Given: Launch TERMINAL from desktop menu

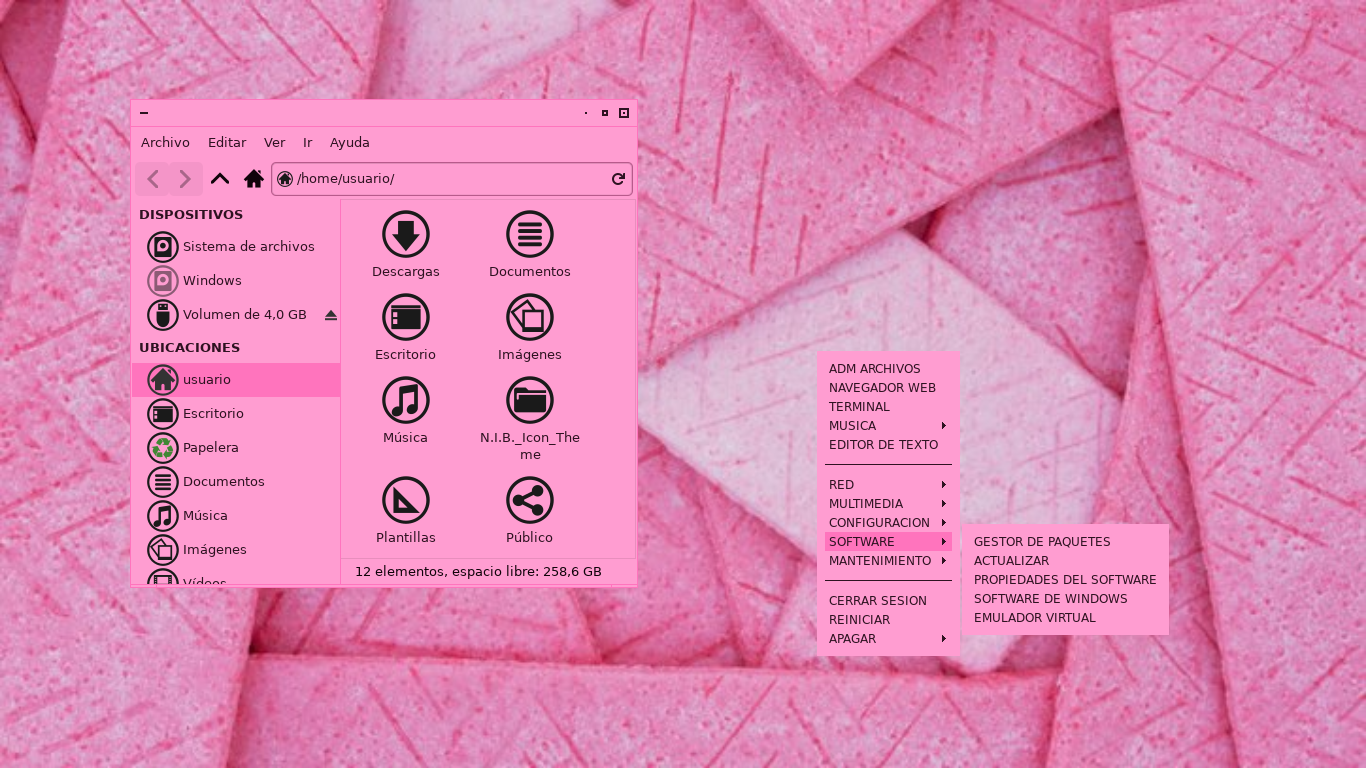Looking at the screenshot, I should pos(888,407).
